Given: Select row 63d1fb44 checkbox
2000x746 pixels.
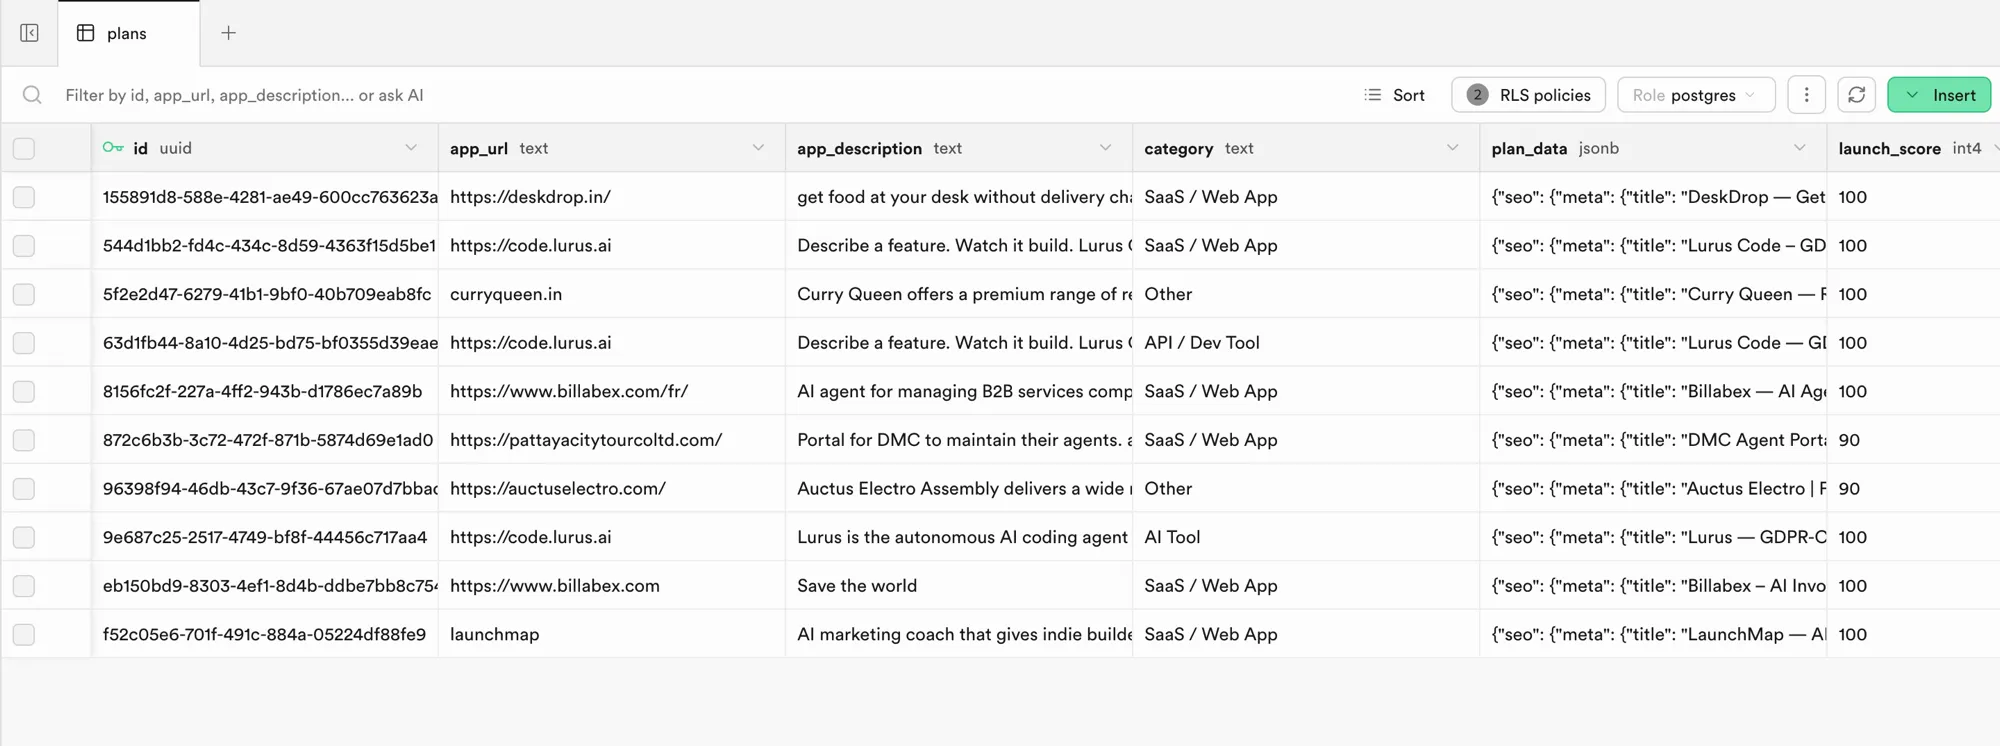Looking at the screenshot, I should pos(24,343).
